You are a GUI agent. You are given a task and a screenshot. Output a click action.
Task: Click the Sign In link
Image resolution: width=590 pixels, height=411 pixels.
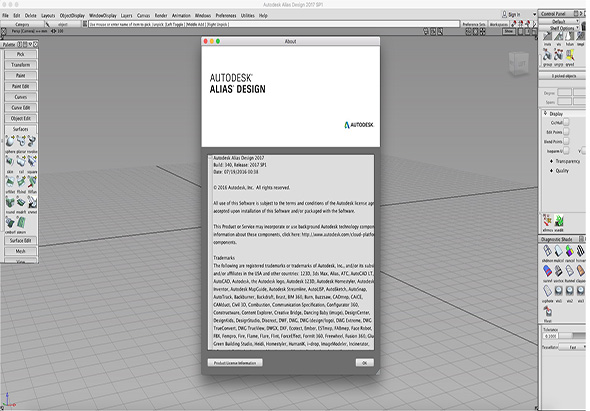click(x=511, y=14)
